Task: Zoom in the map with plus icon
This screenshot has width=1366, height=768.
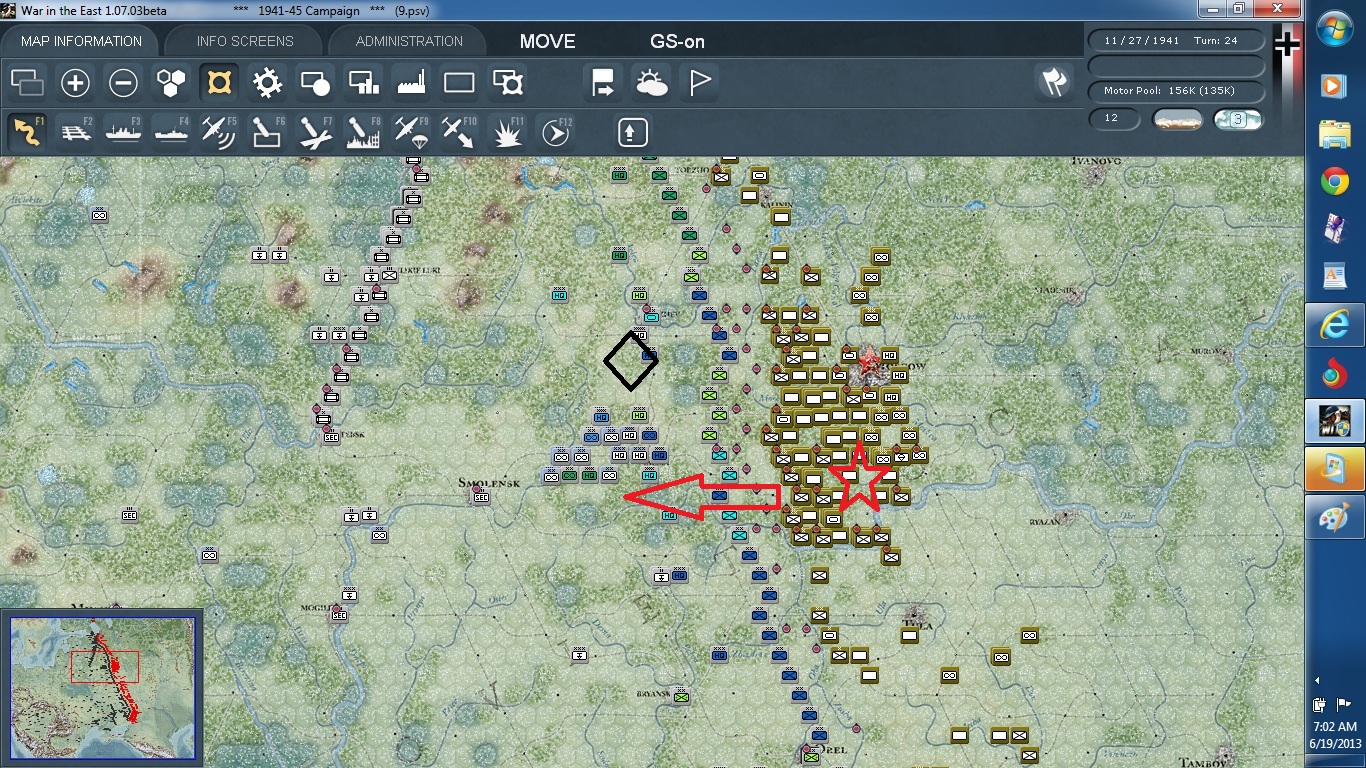Action: click(75, 82)
